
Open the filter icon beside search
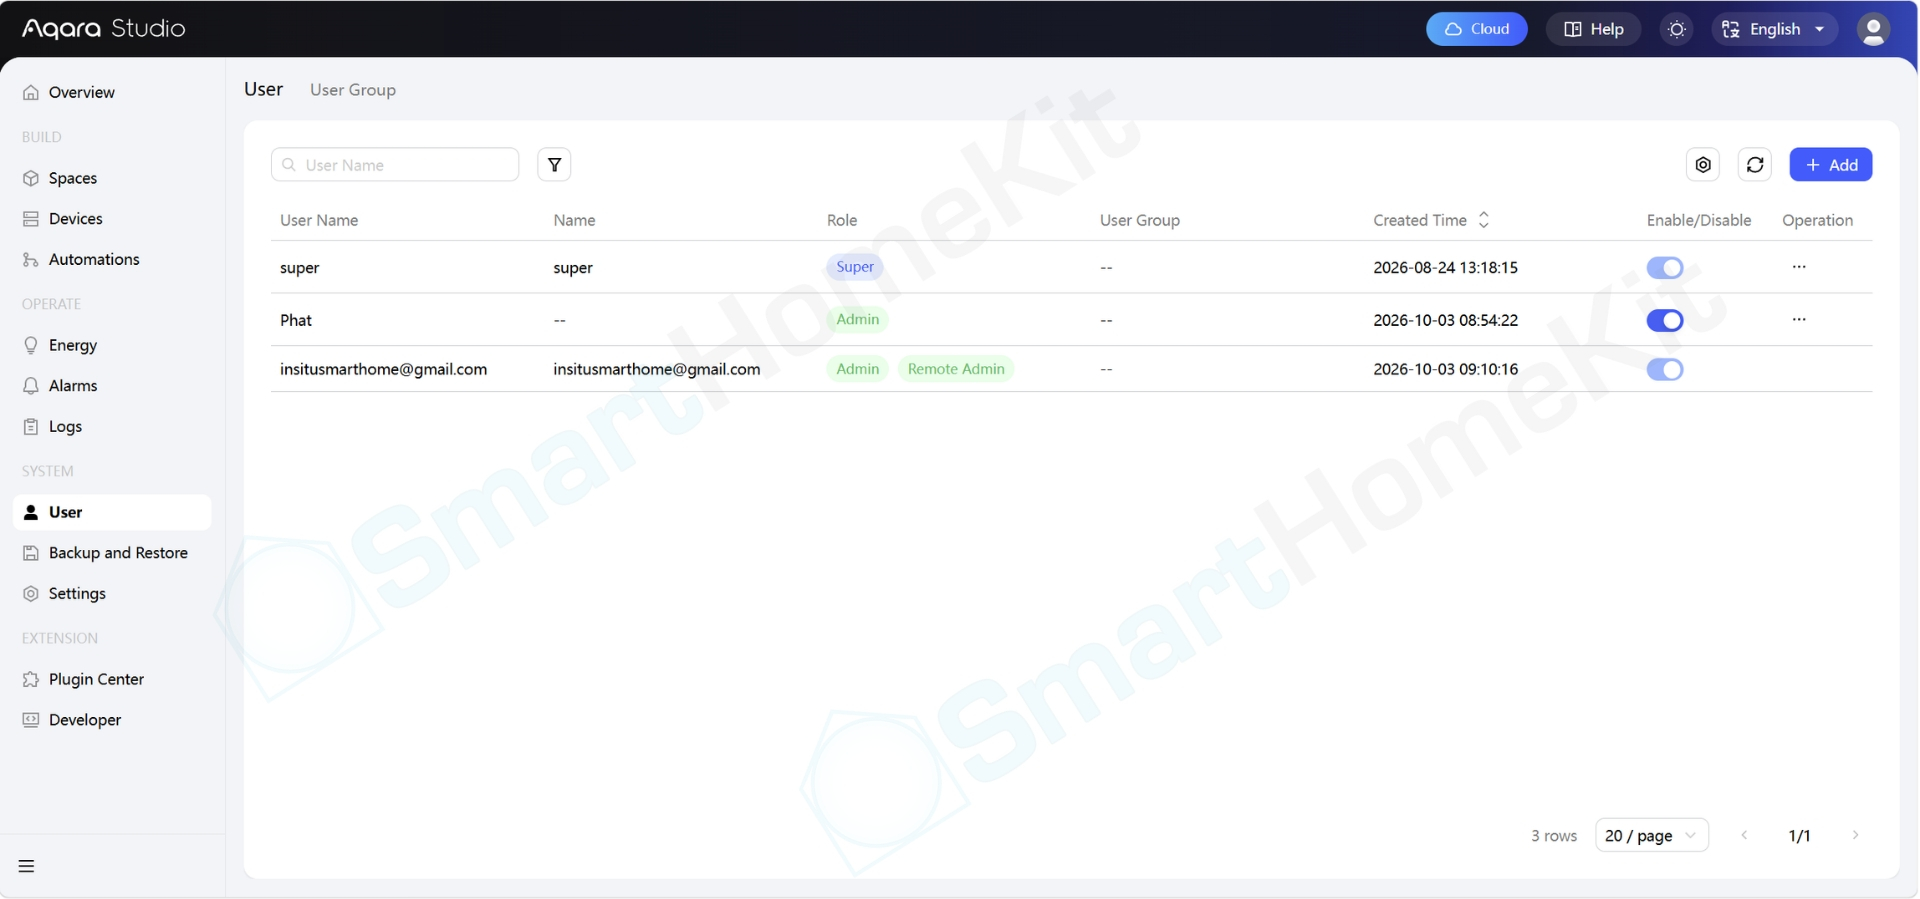click(x=554, y=165)
